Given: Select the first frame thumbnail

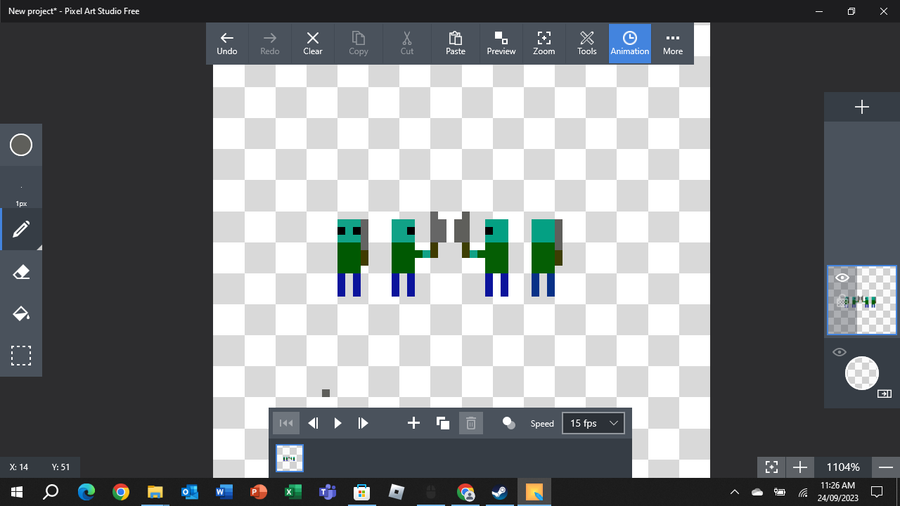Looking at the screenshot, I should (289, 458).
